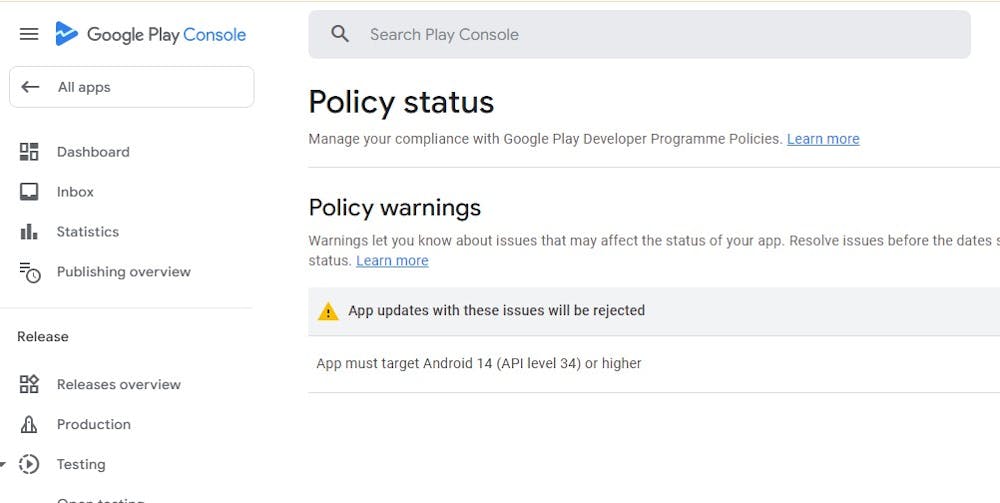Collapse the Testing section arrow
Viewport: 1000px width, 503px height.
3,465
